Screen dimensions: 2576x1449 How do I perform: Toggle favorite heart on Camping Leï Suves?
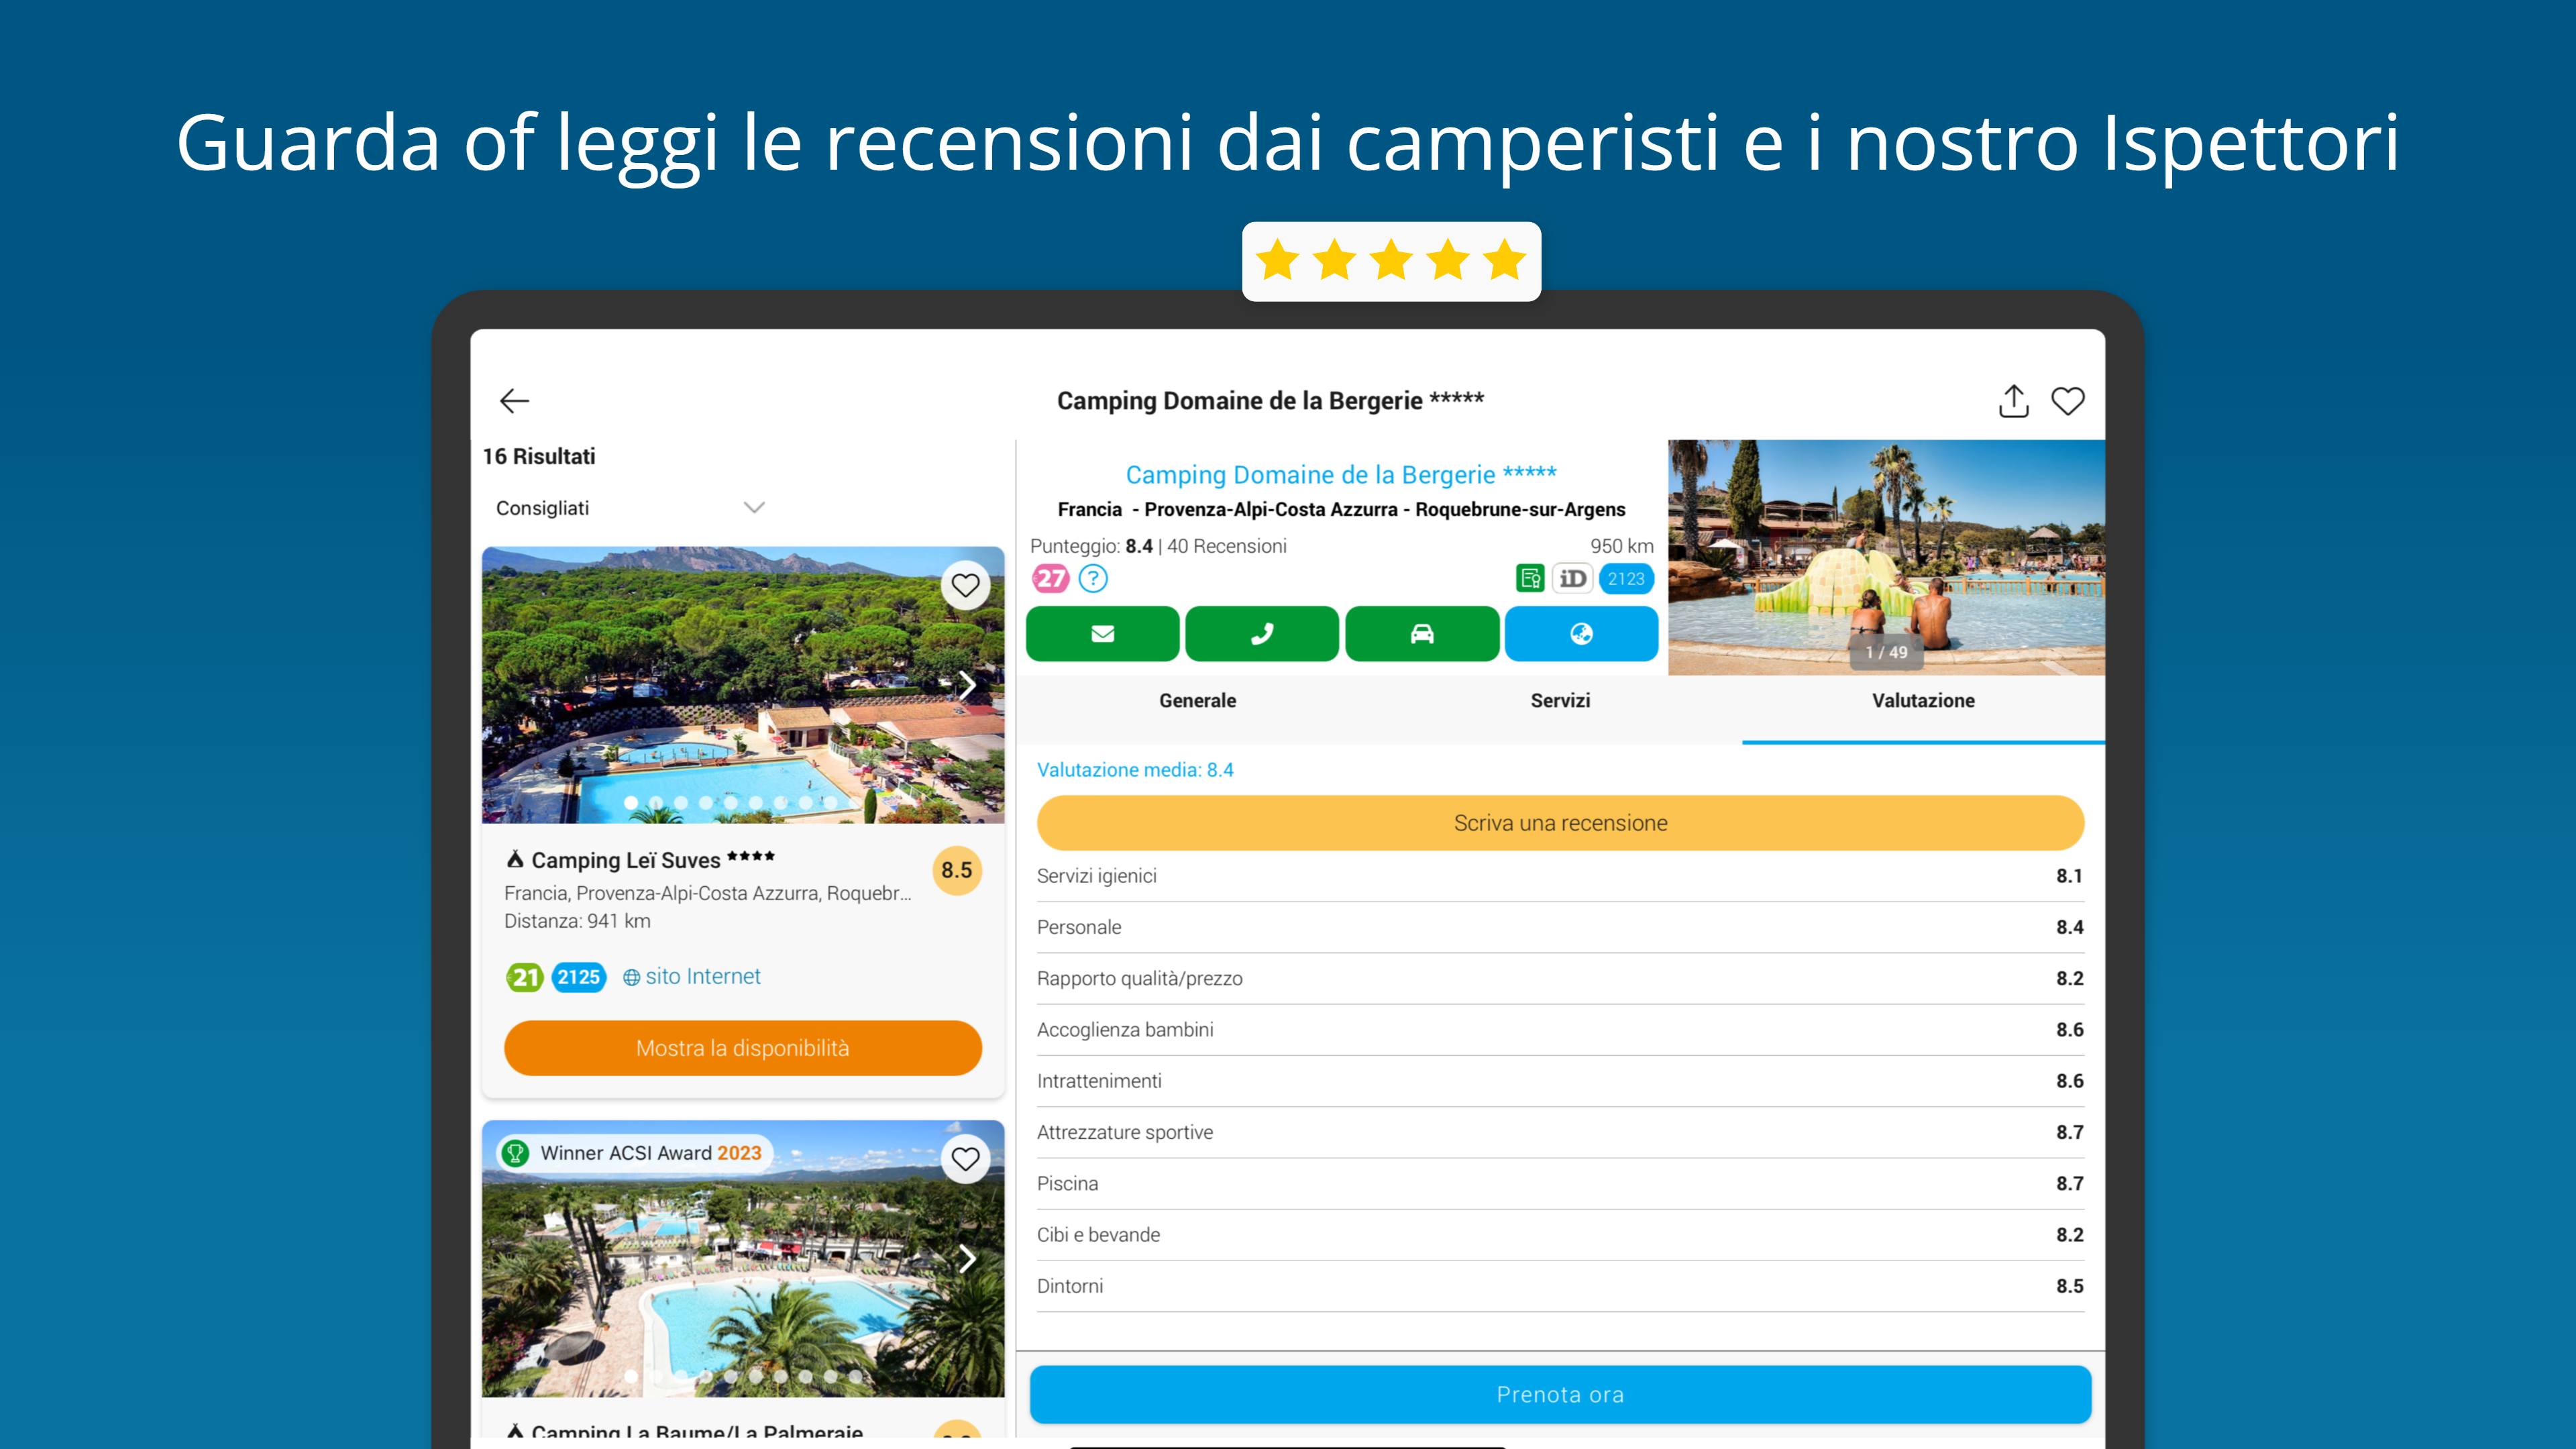point(965,585)
